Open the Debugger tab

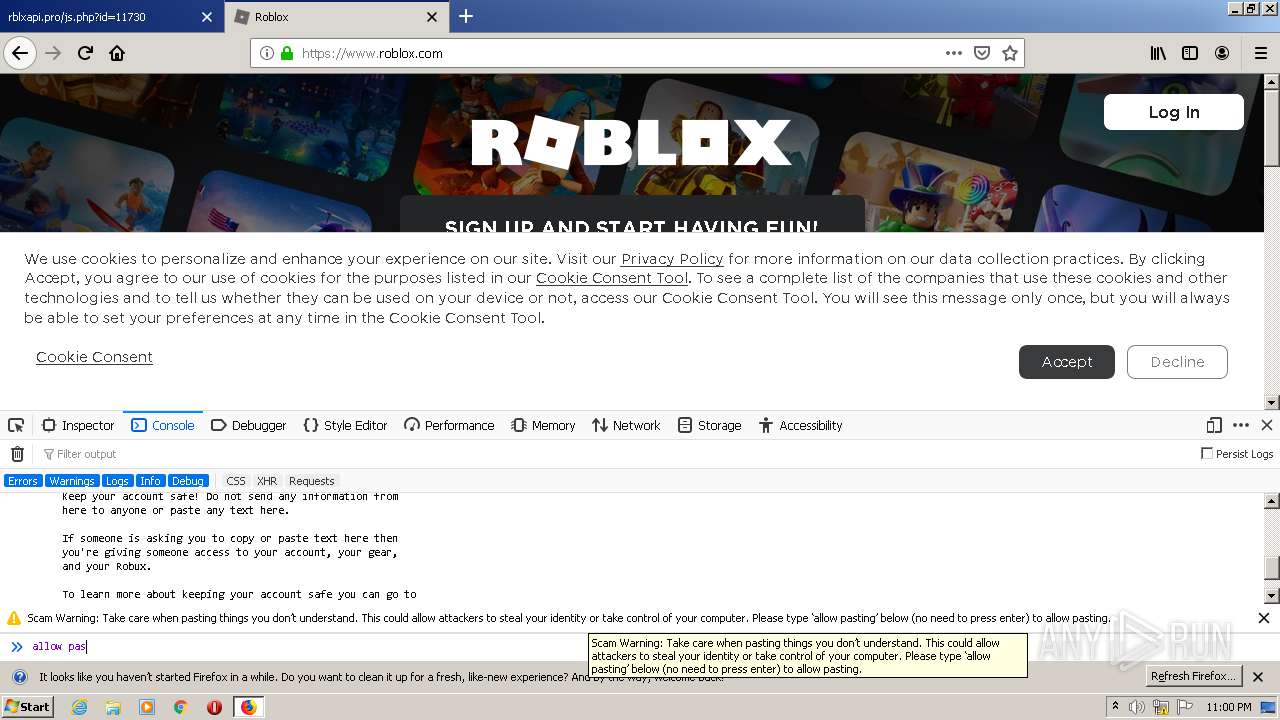[x=249, y=425]
